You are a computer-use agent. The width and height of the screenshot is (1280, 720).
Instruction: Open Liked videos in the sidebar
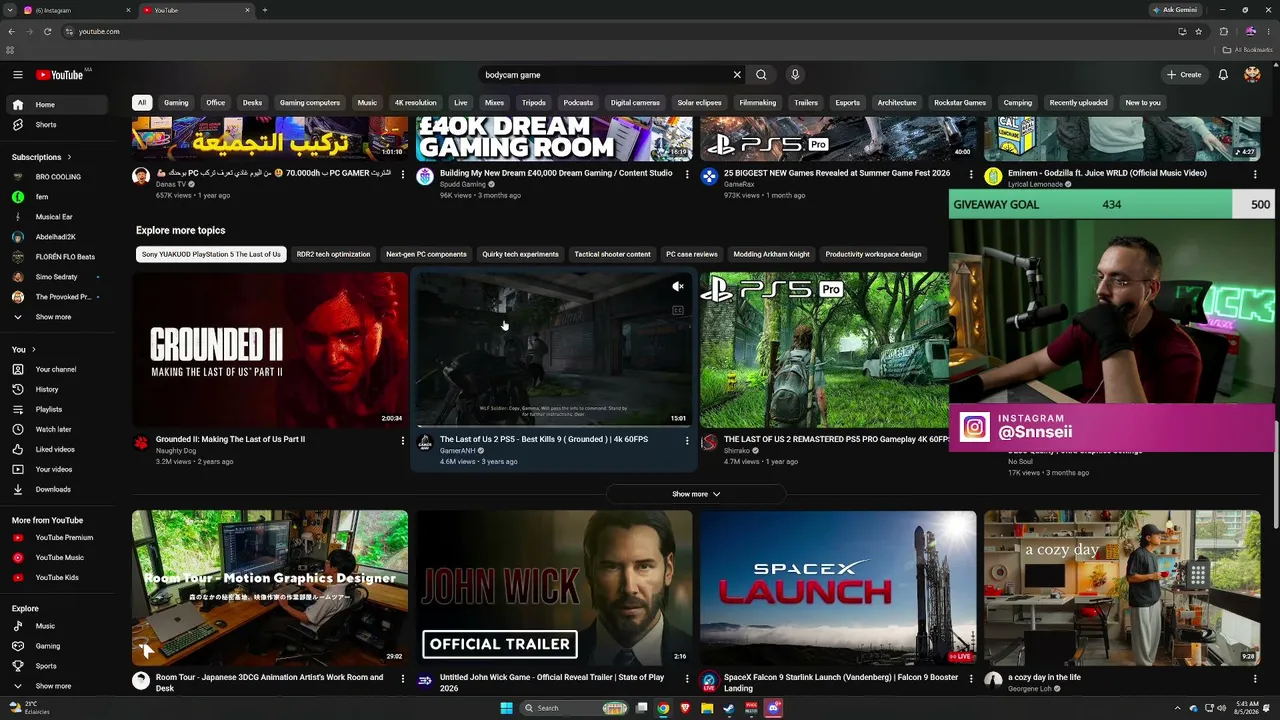point(58,449)
